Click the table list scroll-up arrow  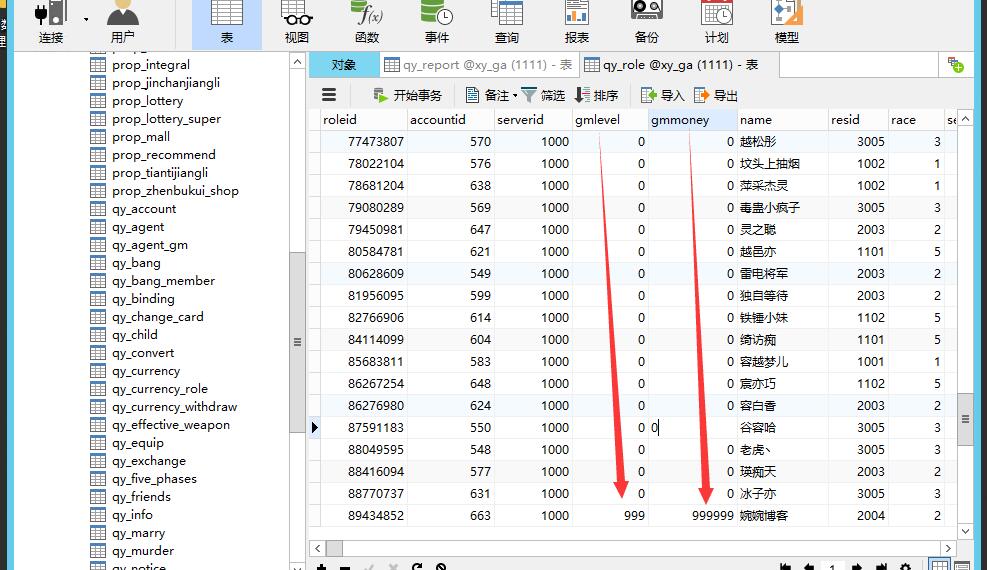tap(297, 62)
